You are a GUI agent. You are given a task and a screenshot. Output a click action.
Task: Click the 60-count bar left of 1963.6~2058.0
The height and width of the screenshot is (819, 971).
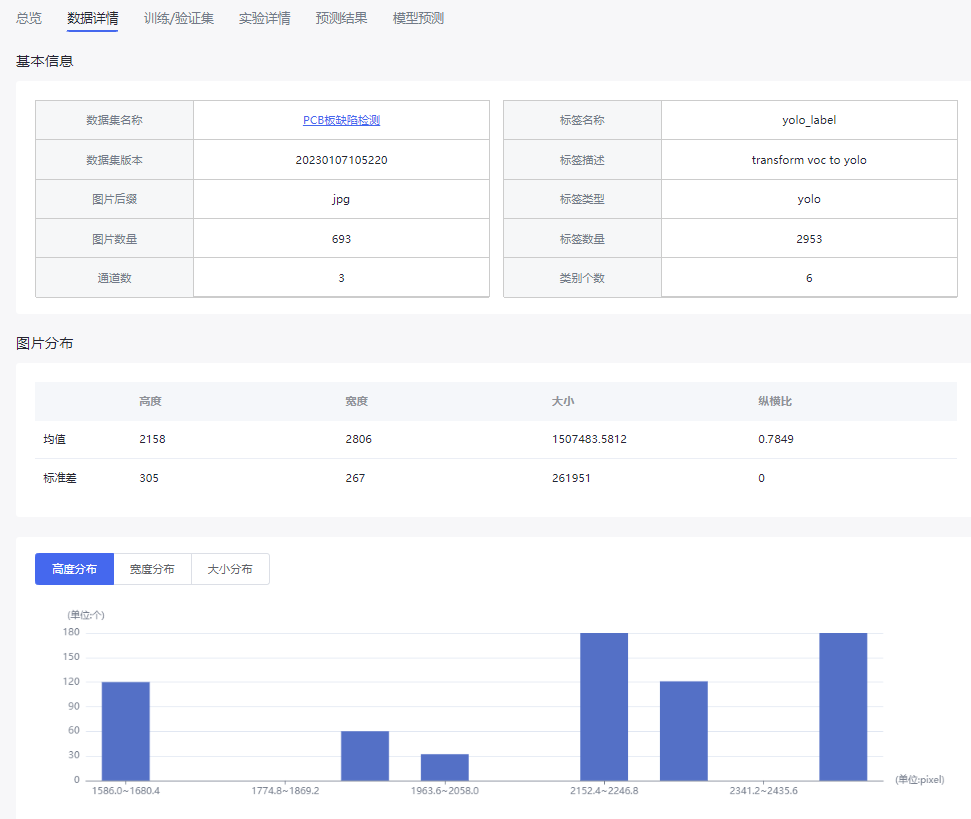click(x=365, y=756)
